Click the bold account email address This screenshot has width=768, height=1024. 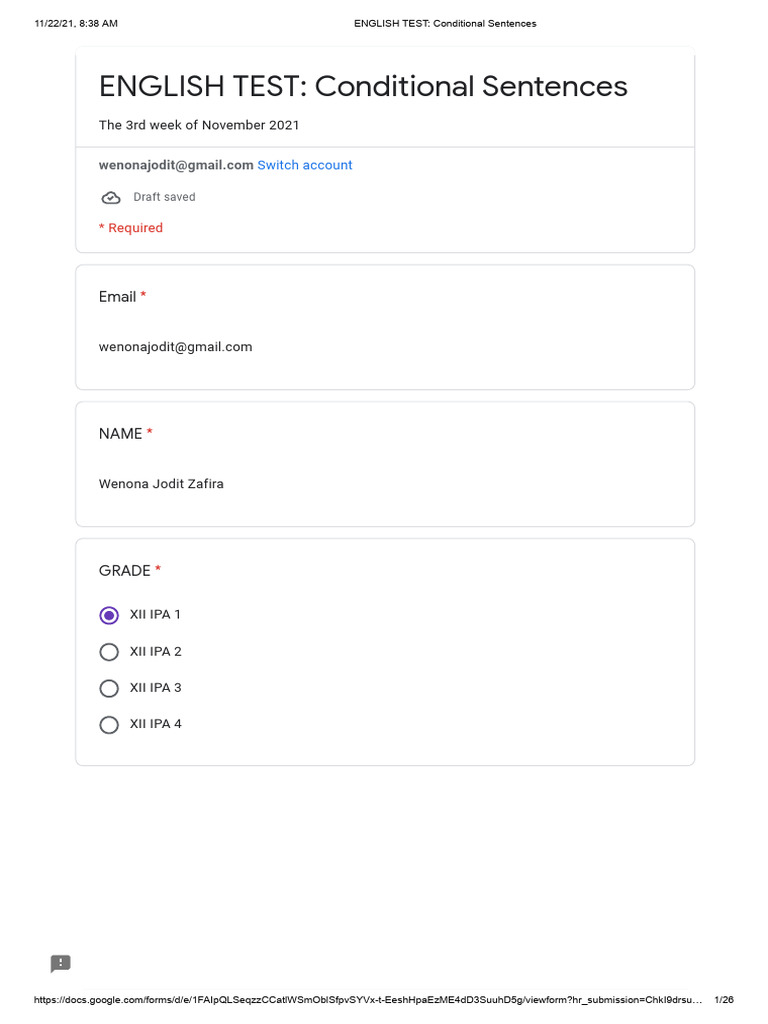click(x=176, y=165)
